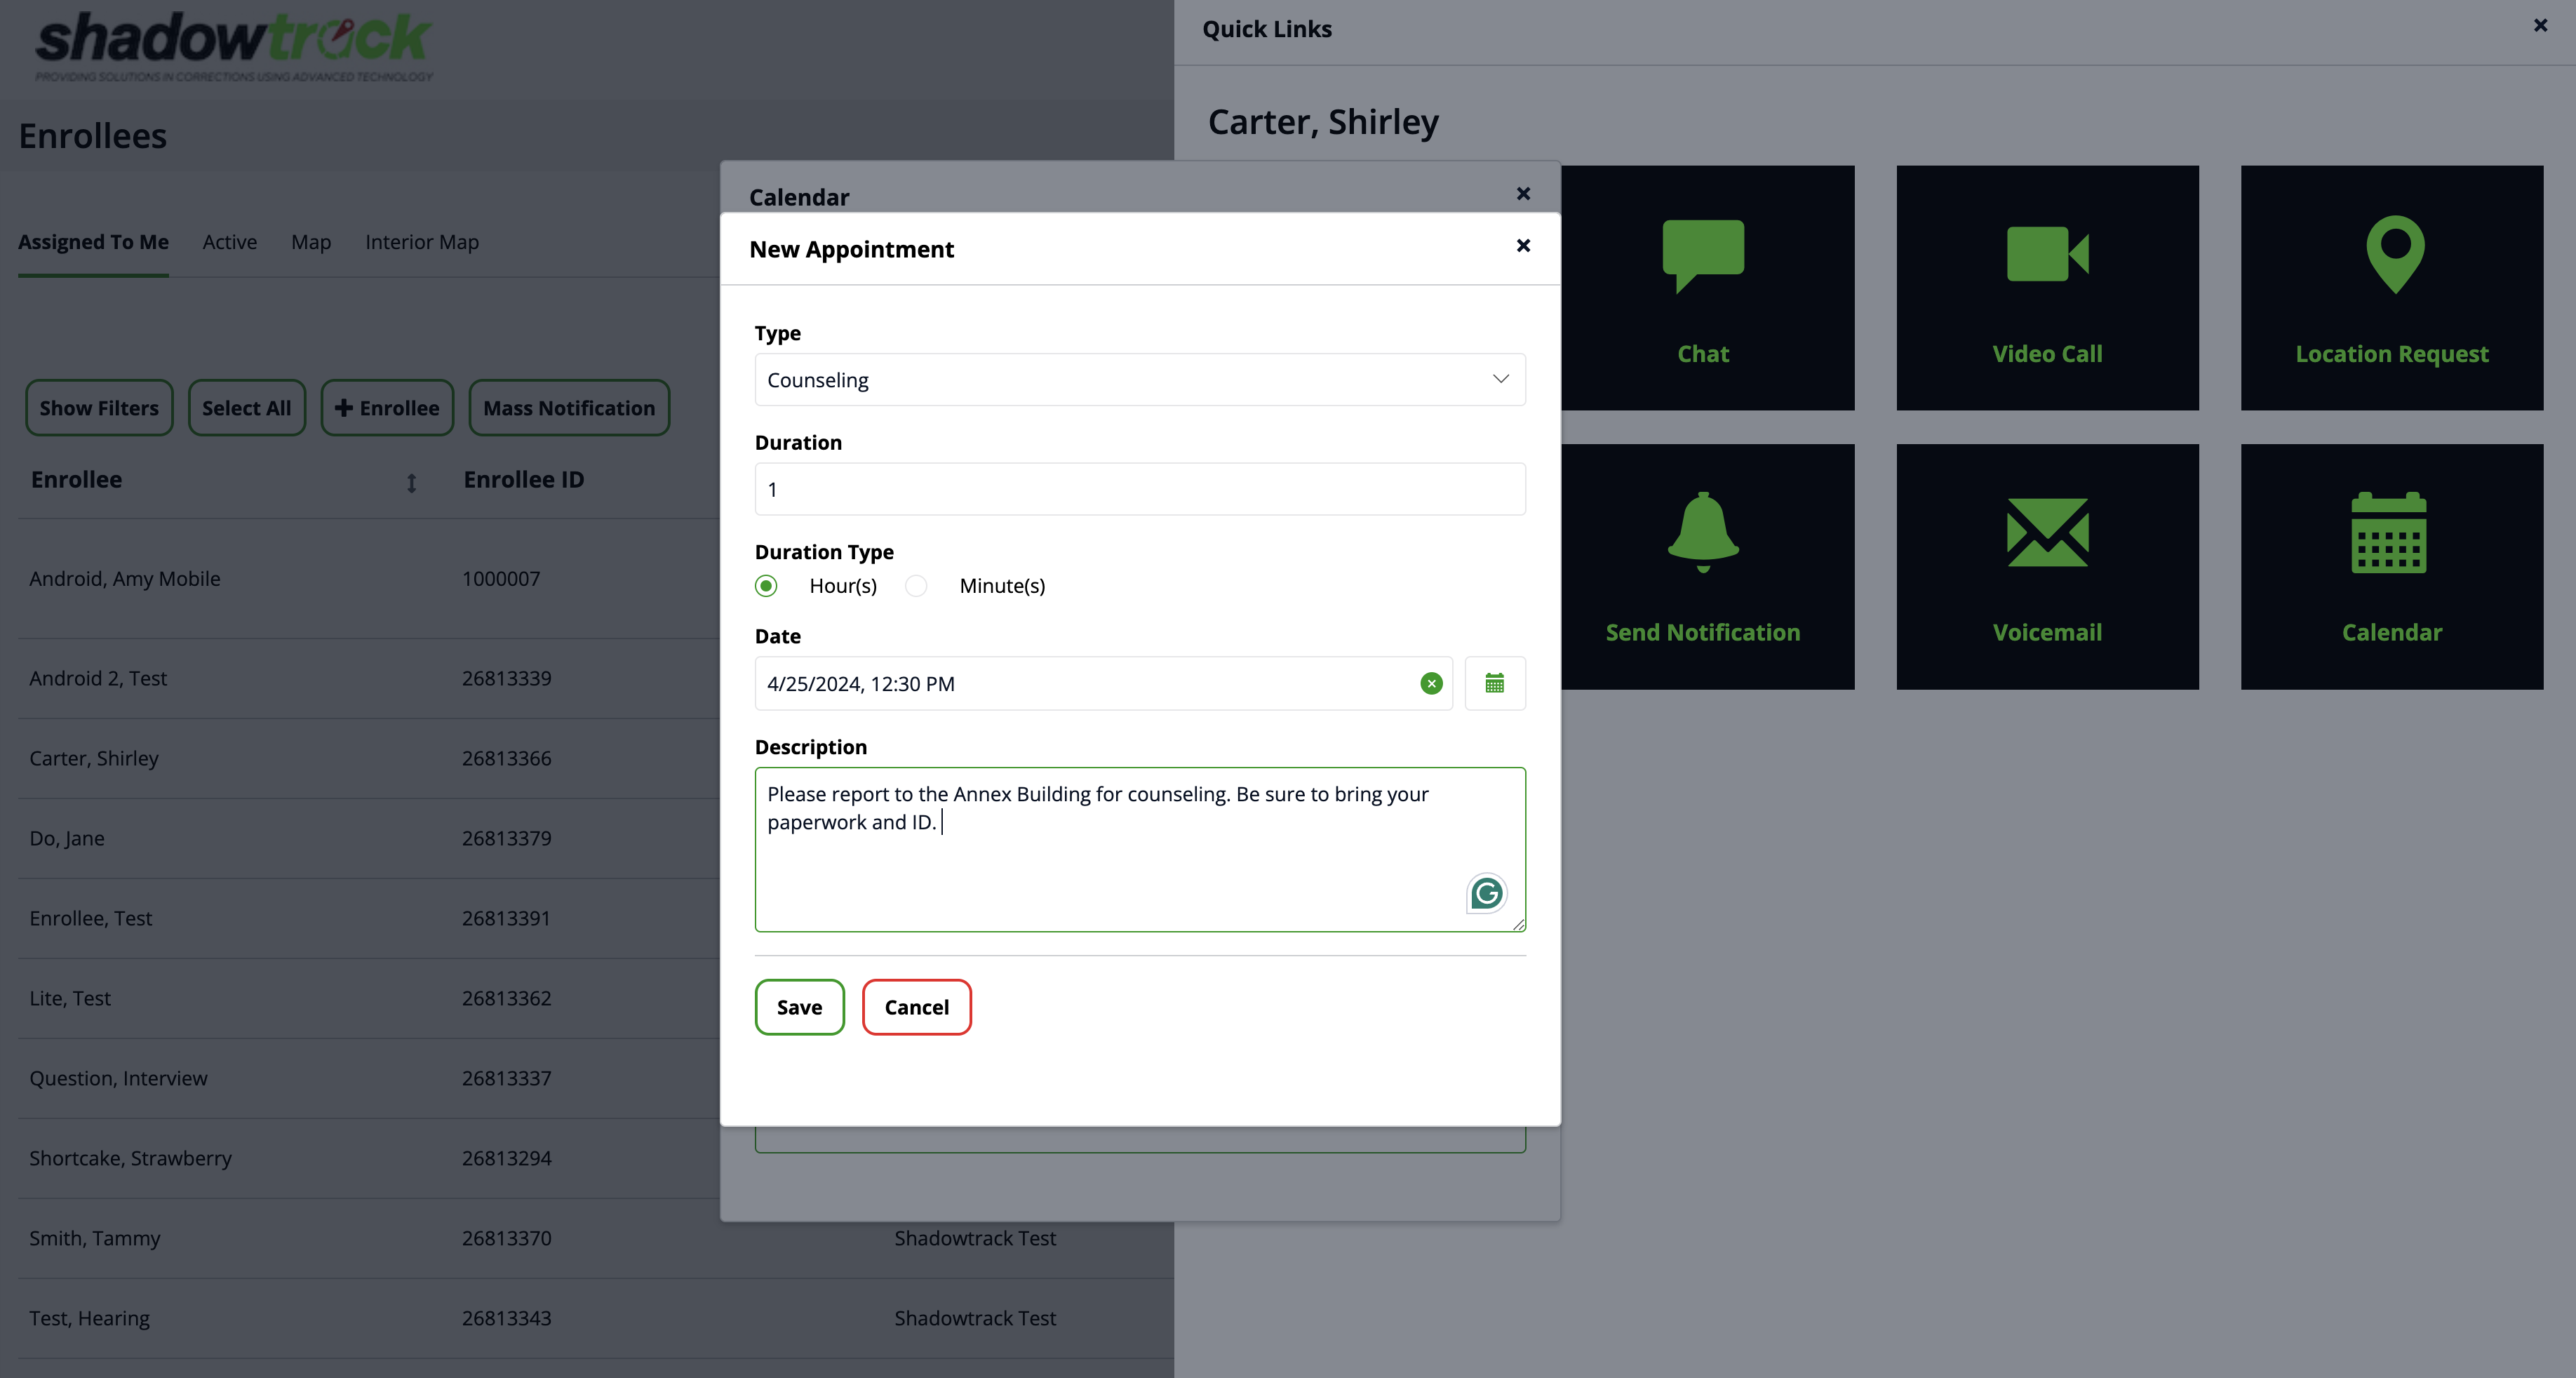Clear the date with green X icon
The height and width of the screenshot is (1378, 2576).
tap(1431, 684)
